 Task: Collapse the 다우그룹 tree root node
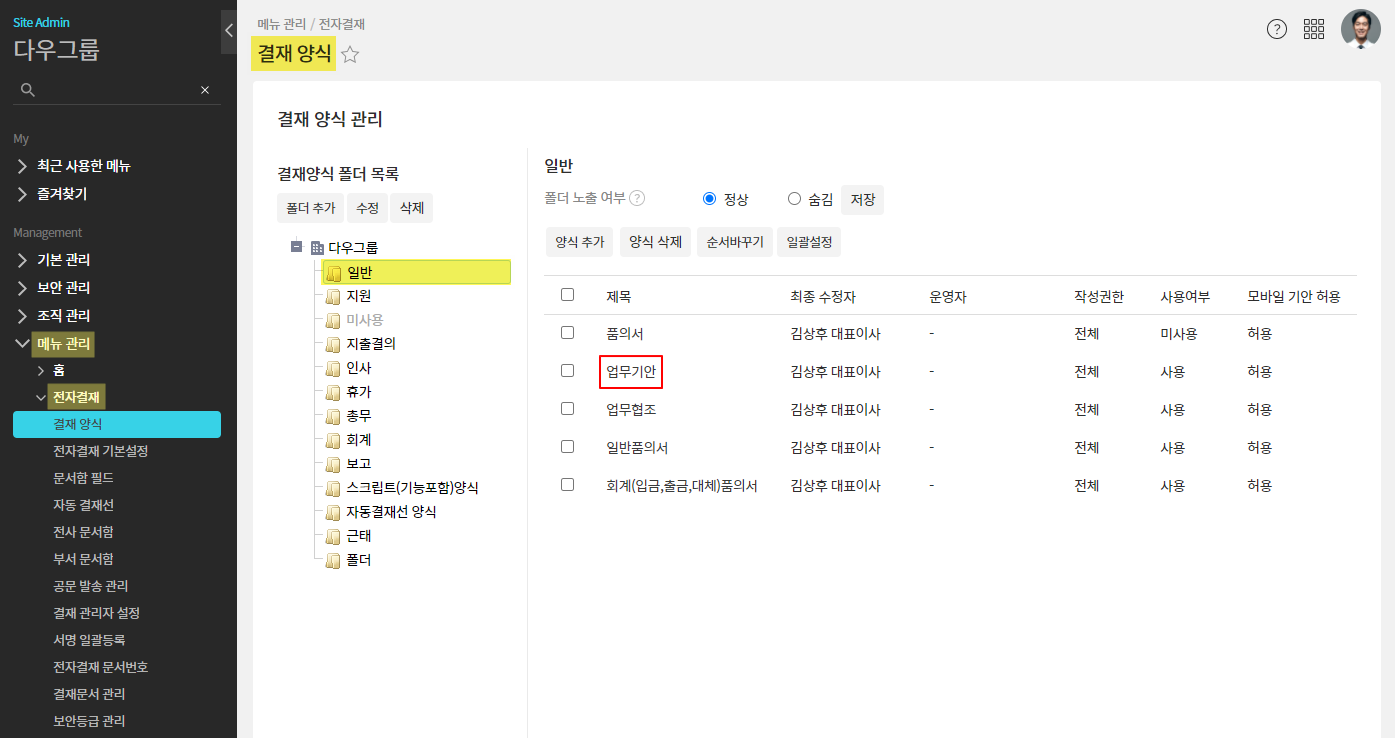pos(297,246)
